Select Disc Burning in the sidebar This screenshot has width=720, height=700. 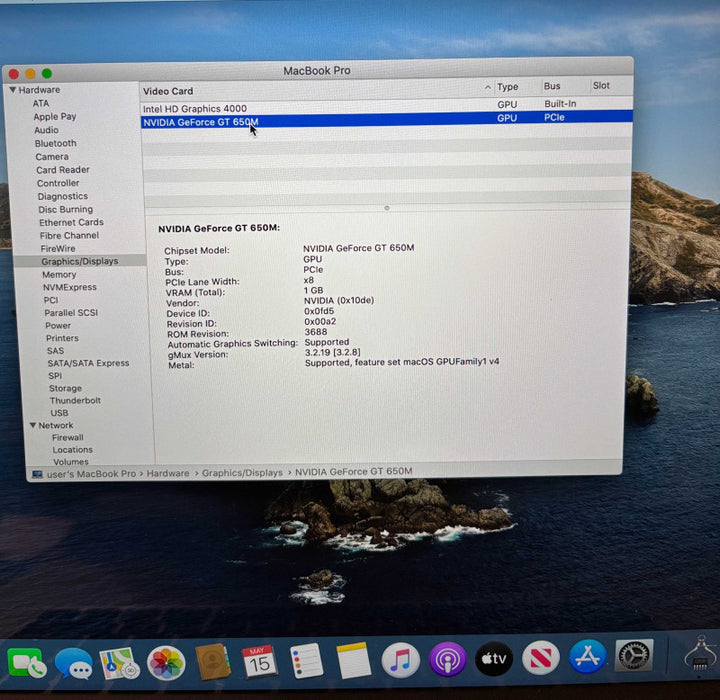tap(66, 209)
